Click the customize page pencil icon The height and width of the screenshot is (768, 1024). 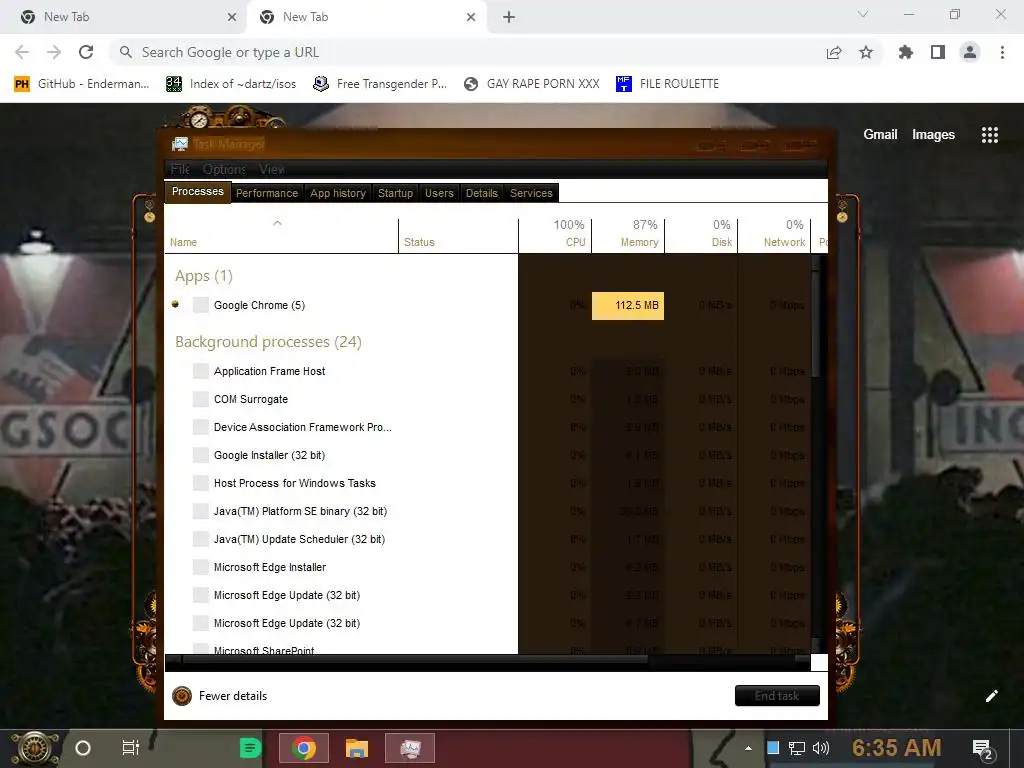tap(991, 696)
